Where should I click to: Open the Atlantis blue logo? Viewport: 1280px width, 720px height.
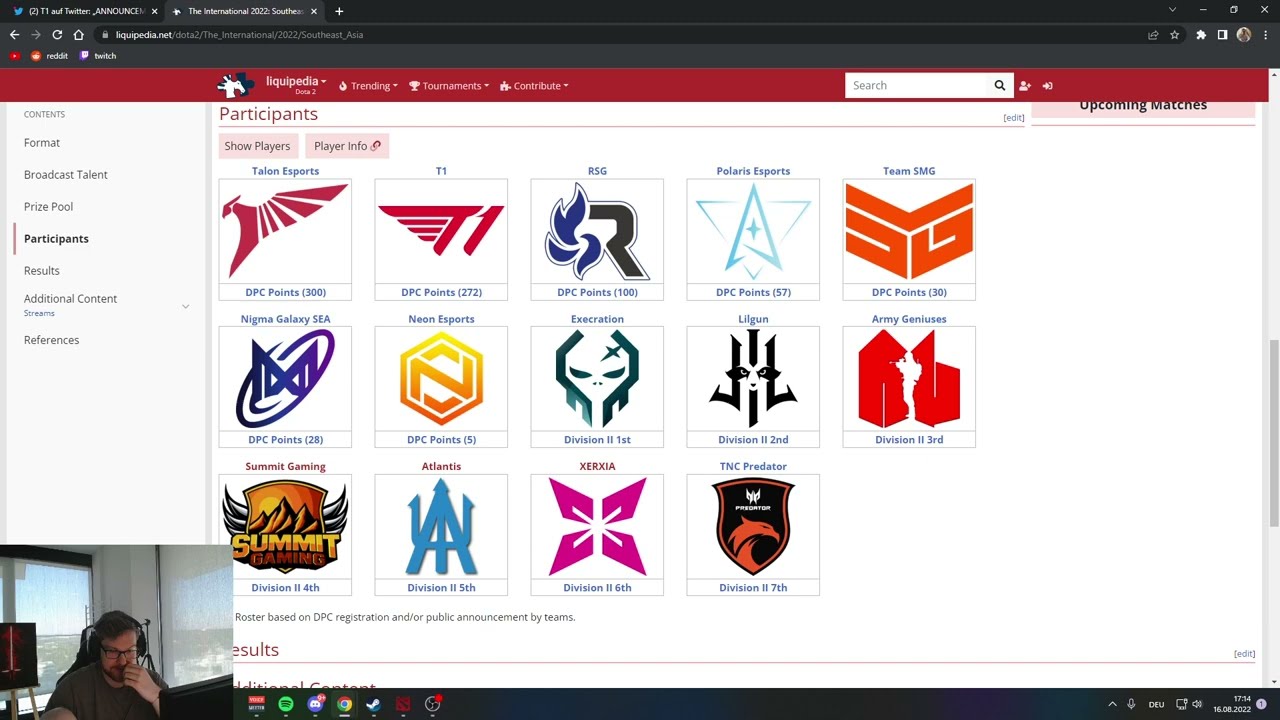(x=441, y=526)
